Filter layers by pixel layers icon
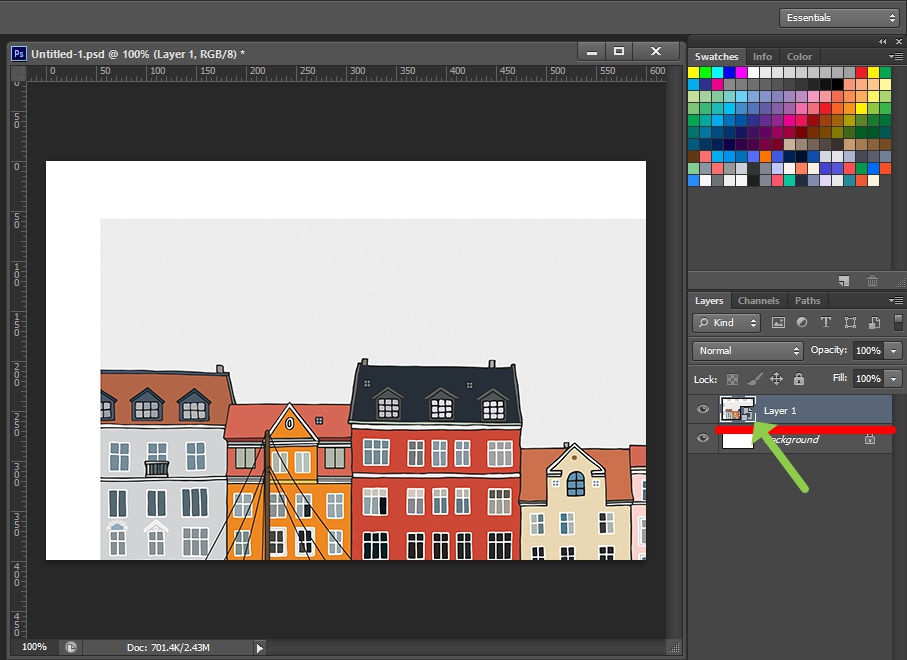 [x=778, y=323]
